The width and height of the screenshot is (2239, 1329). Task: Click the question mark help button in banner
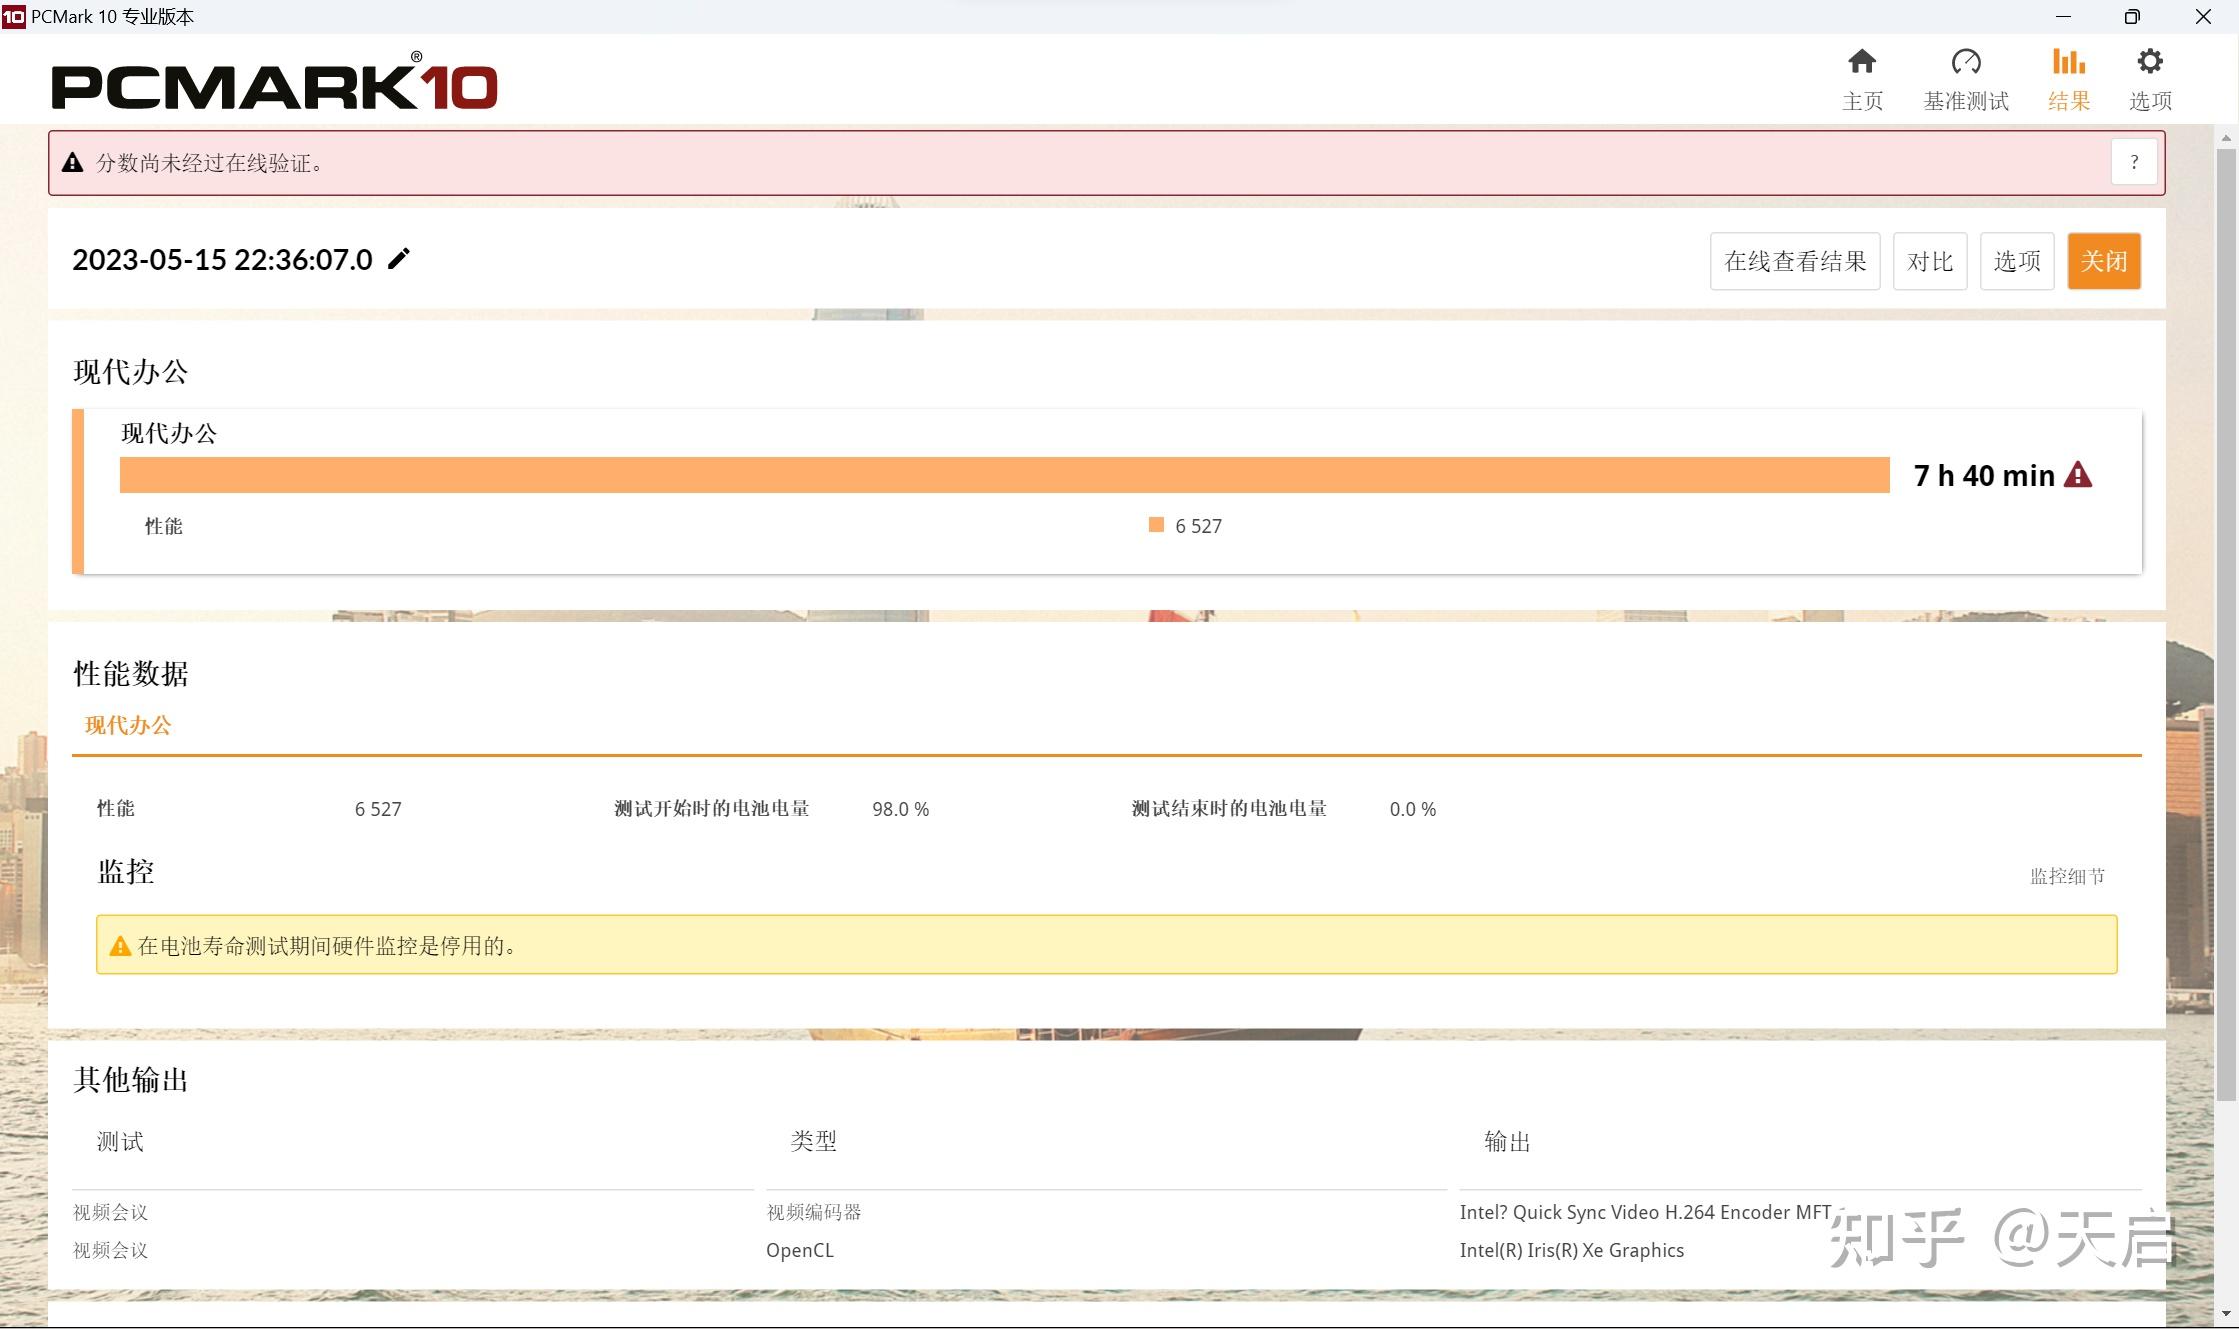click(2133, 162)
